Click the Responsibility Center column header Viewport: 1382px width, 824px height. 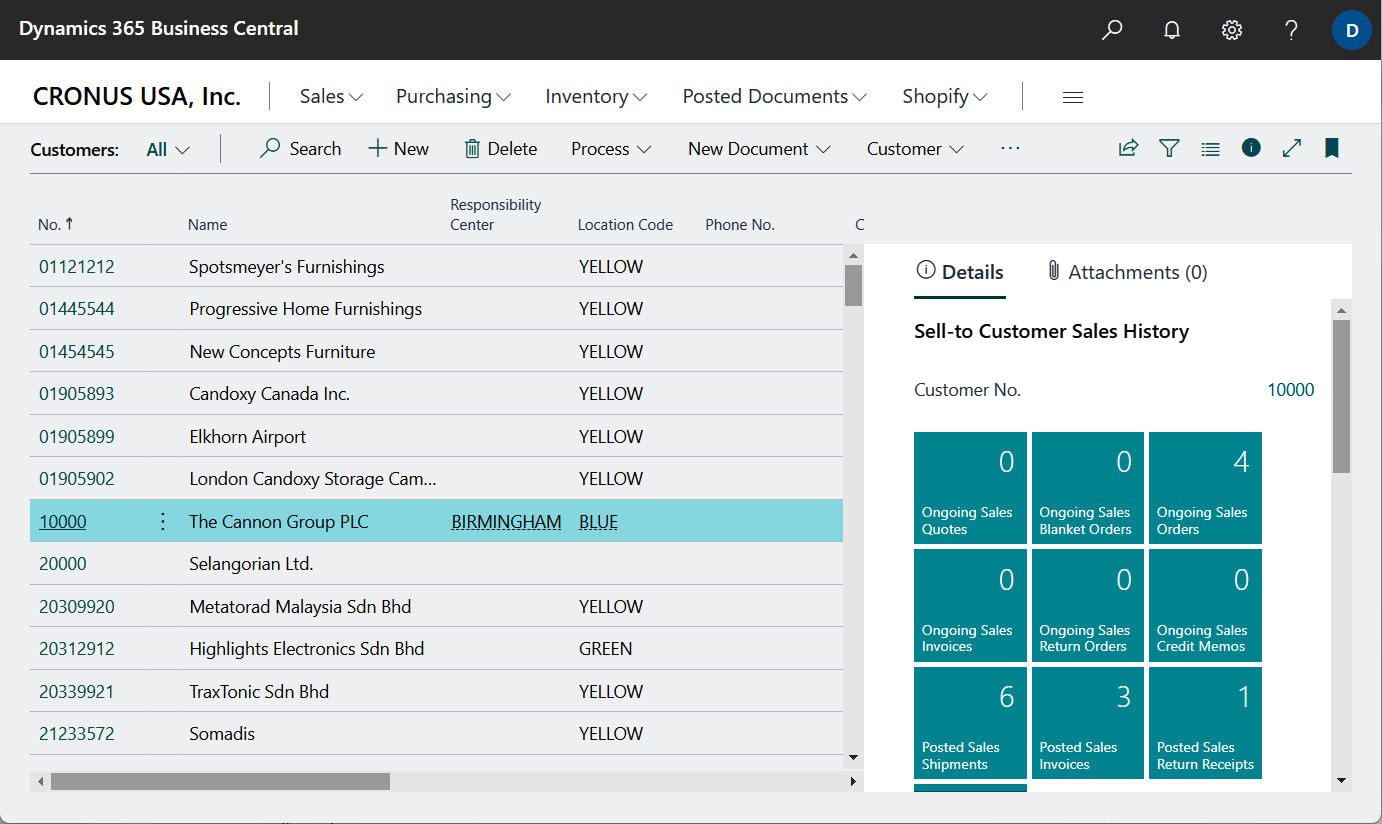click(496, 215)
